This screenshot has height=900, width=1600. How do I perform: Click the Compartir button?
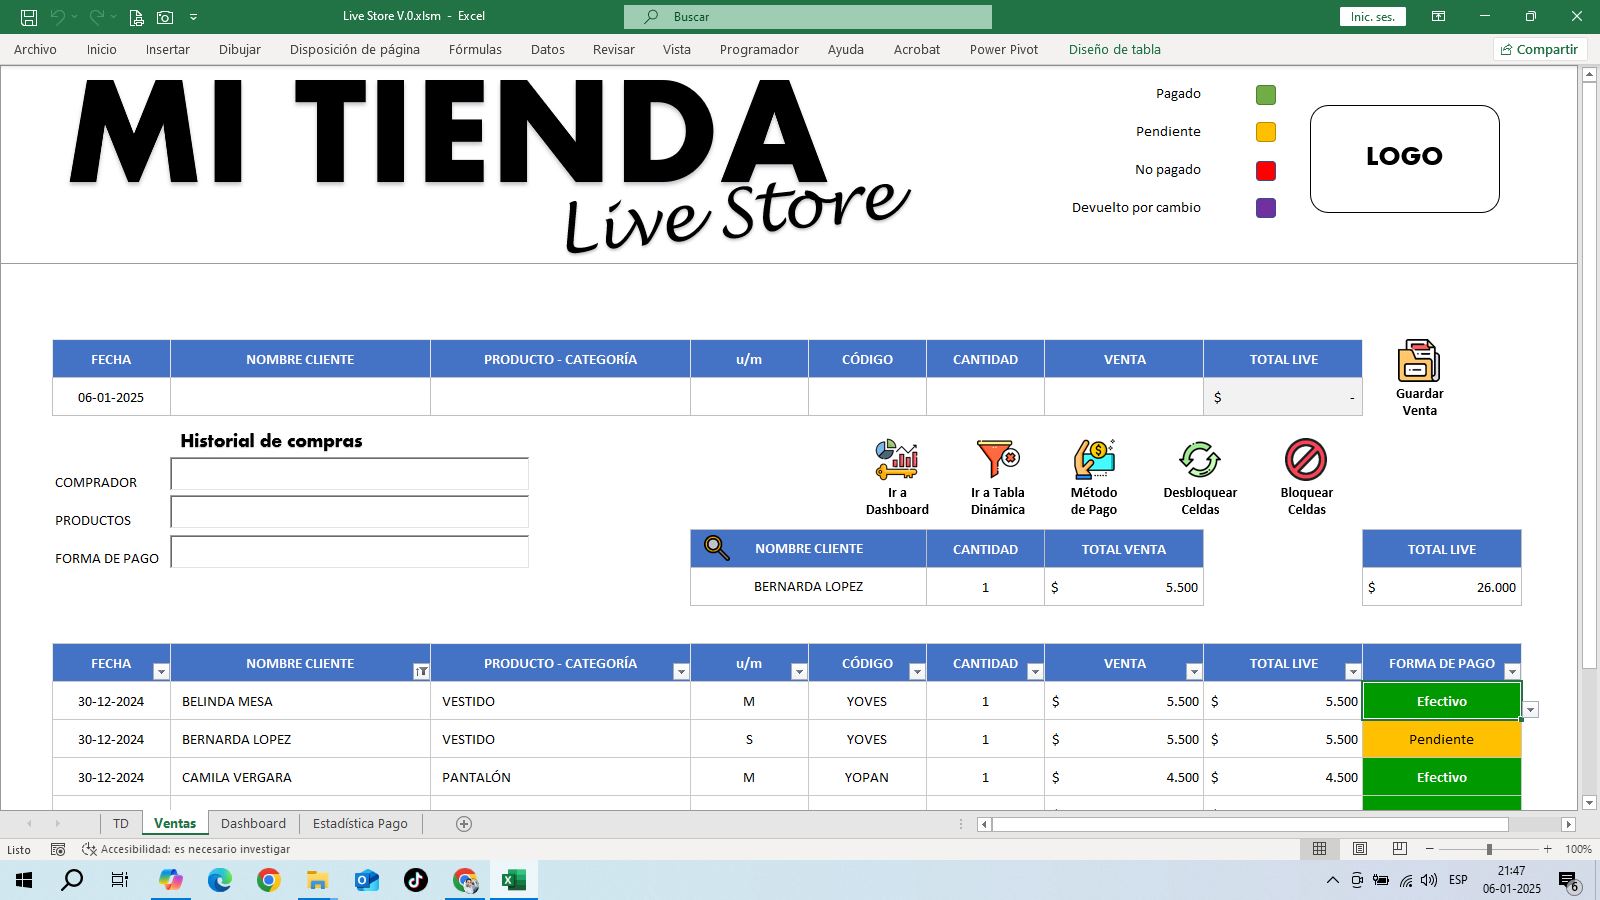coord(1540,49)
